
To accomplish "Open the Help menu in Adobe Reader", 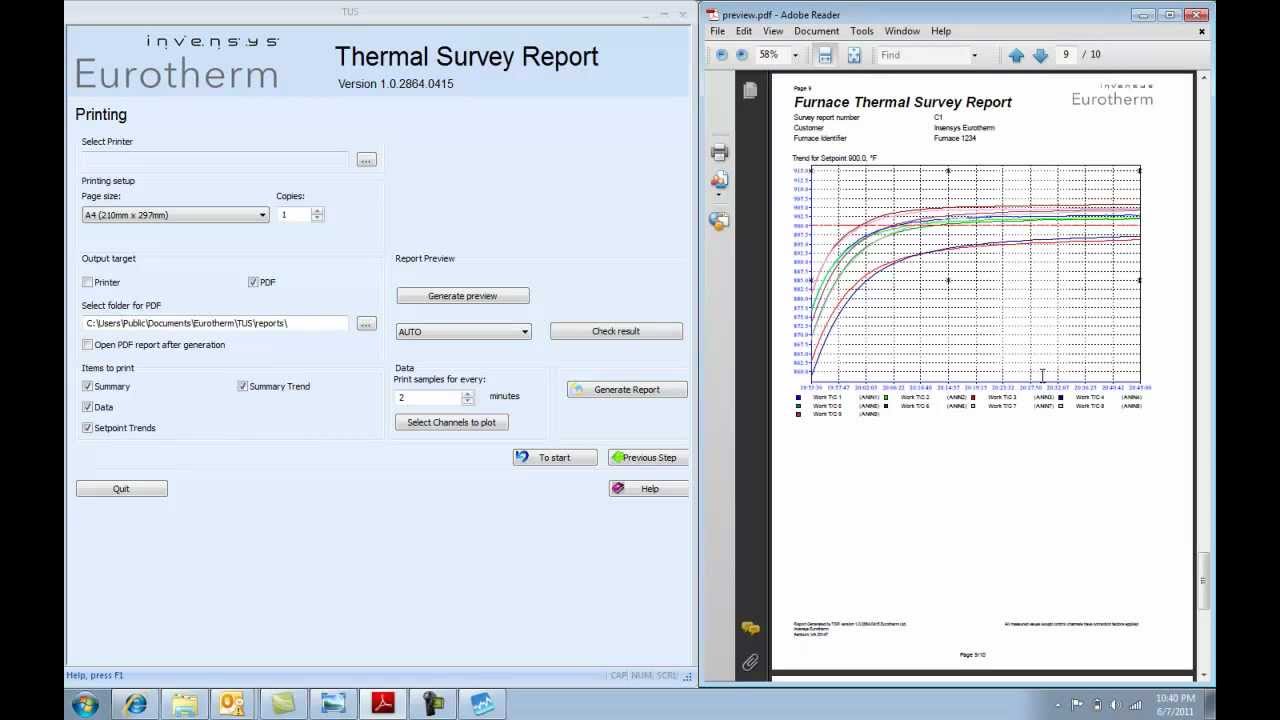I will tap(941, 31).
